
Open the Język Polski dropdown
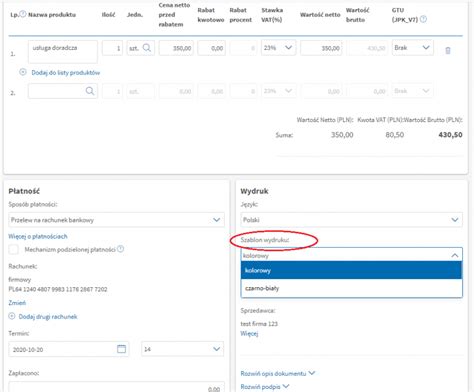(x=351, y=220)
